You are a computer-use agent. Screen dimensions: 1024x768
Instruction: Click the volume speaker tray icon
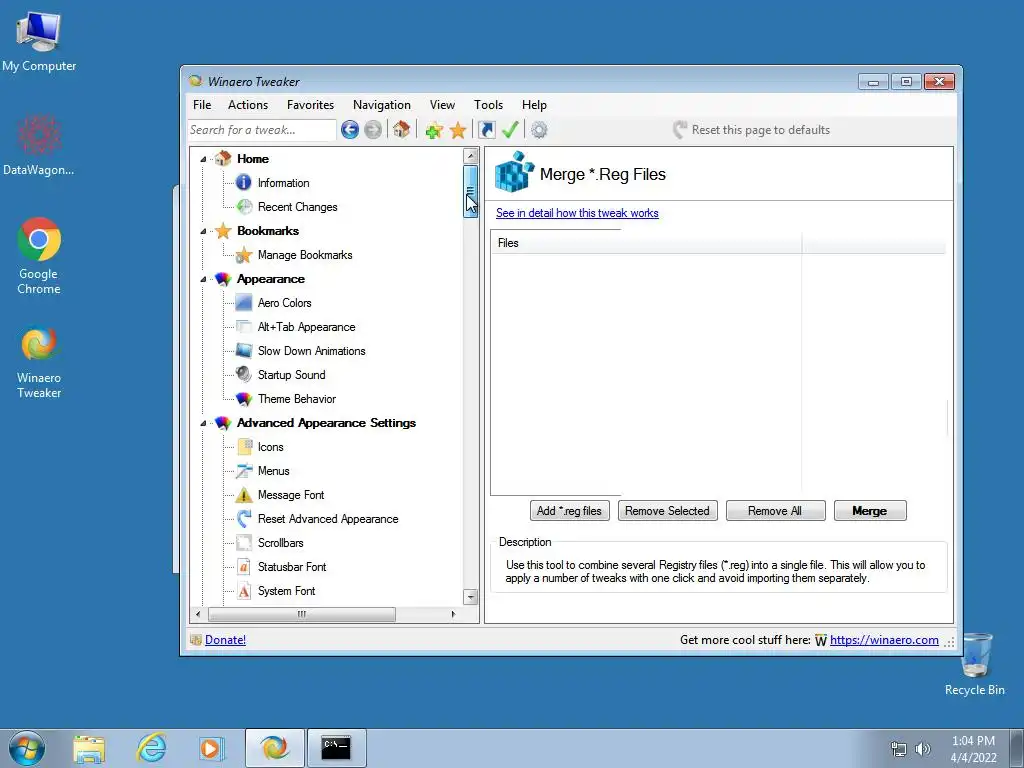coord(922,749)
